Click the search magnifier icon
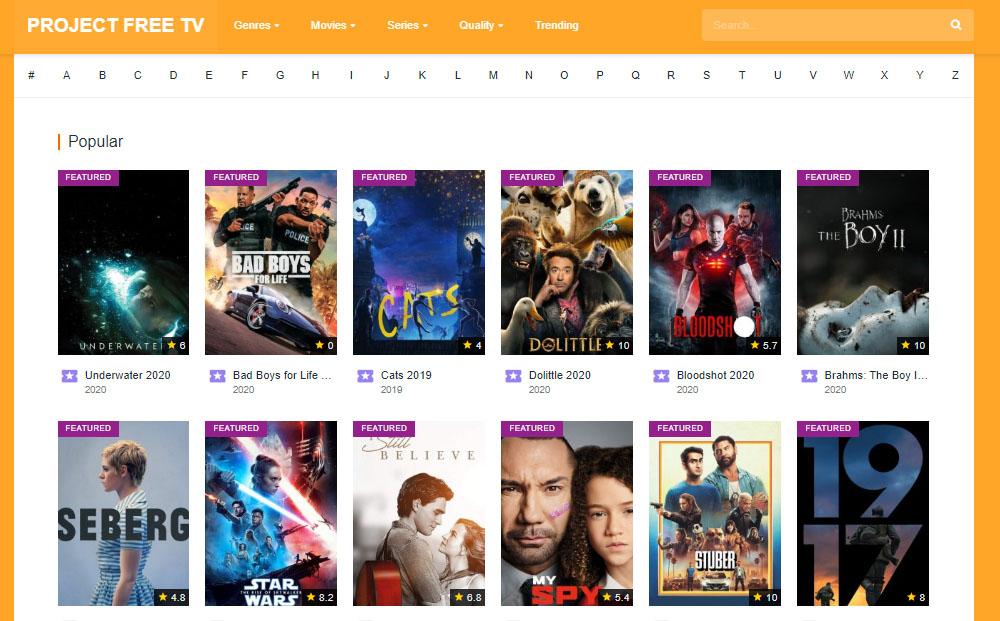The height and width of the screenshot is (621, 1000). pos(956,25)
